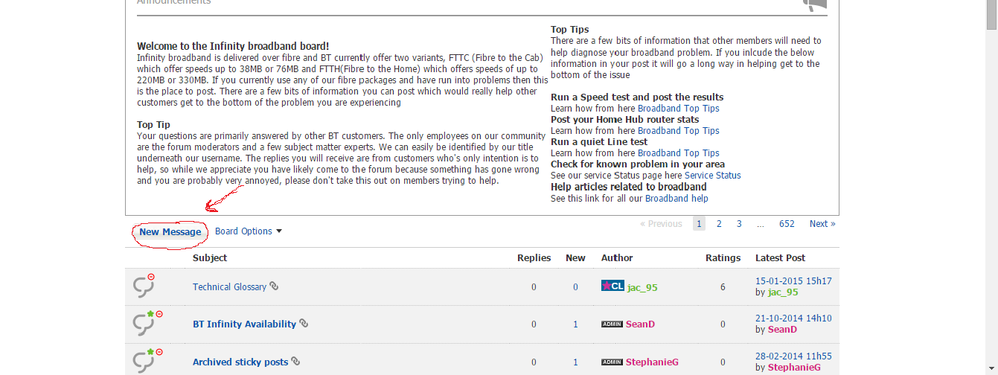Open author SeanD profile in Author column
Viewport: 998px width, 375px height.
(x=640, y=324)
